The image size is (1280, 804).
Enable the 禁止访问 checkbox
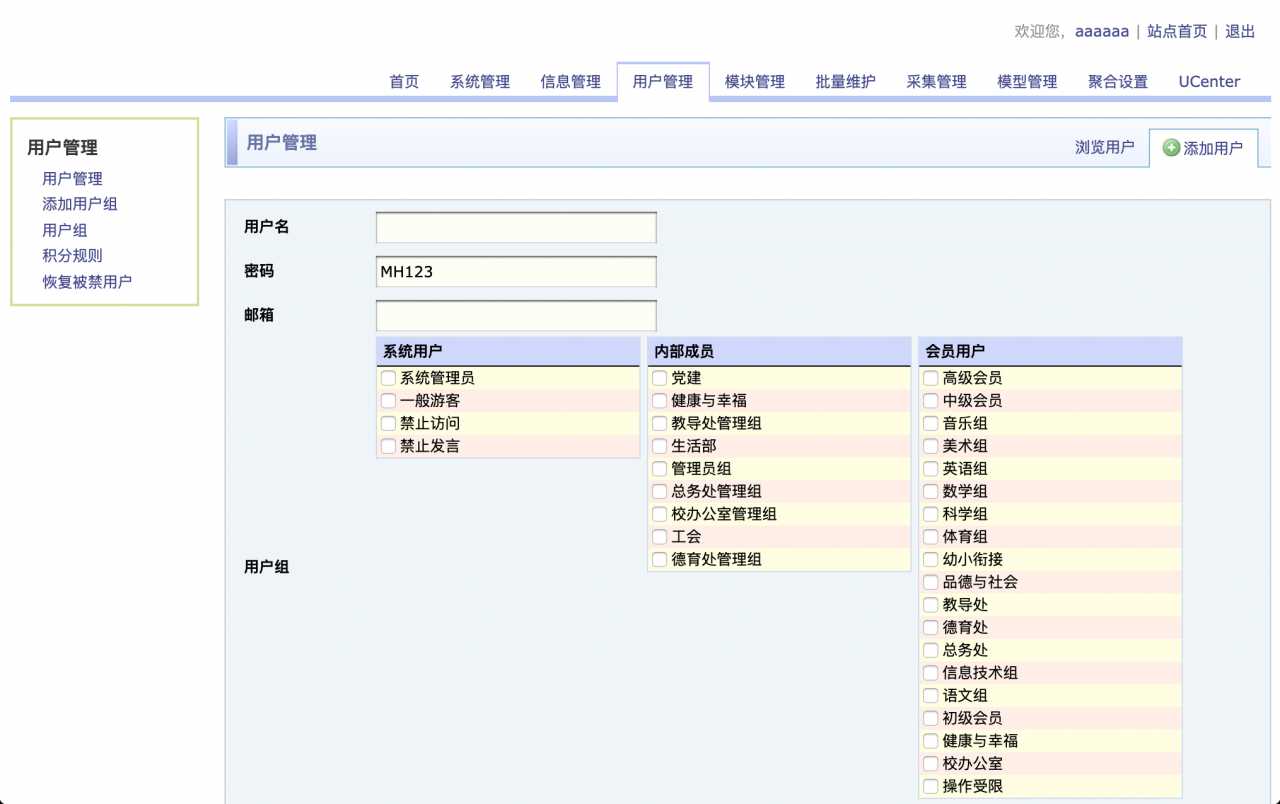388,423
